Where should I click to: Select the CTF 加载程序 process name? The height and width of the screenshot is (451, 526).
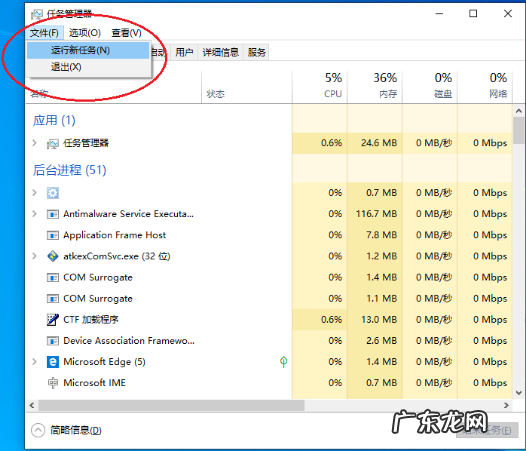point(91,319)
